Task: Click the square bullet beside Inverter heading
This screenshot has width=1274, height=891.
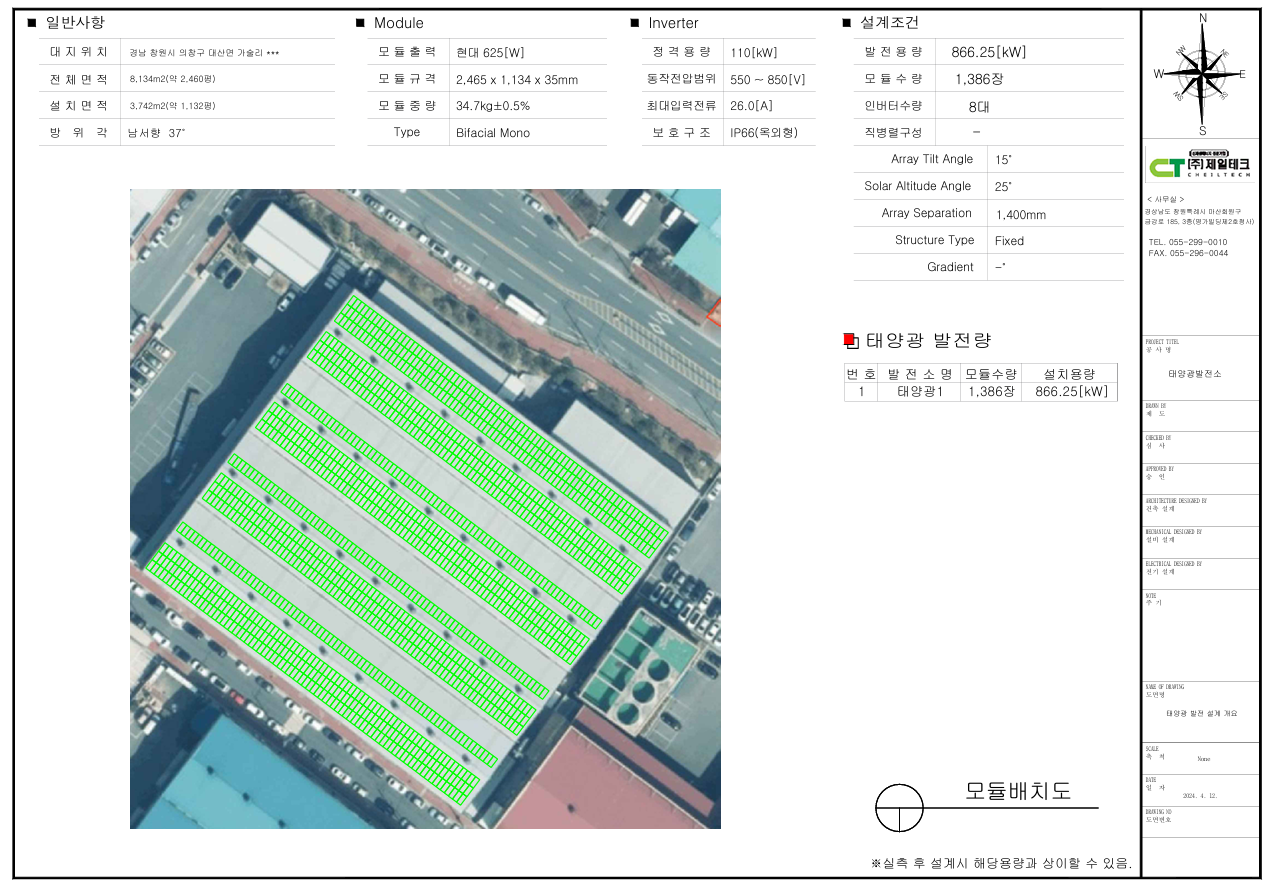Action: pos(634,23)
